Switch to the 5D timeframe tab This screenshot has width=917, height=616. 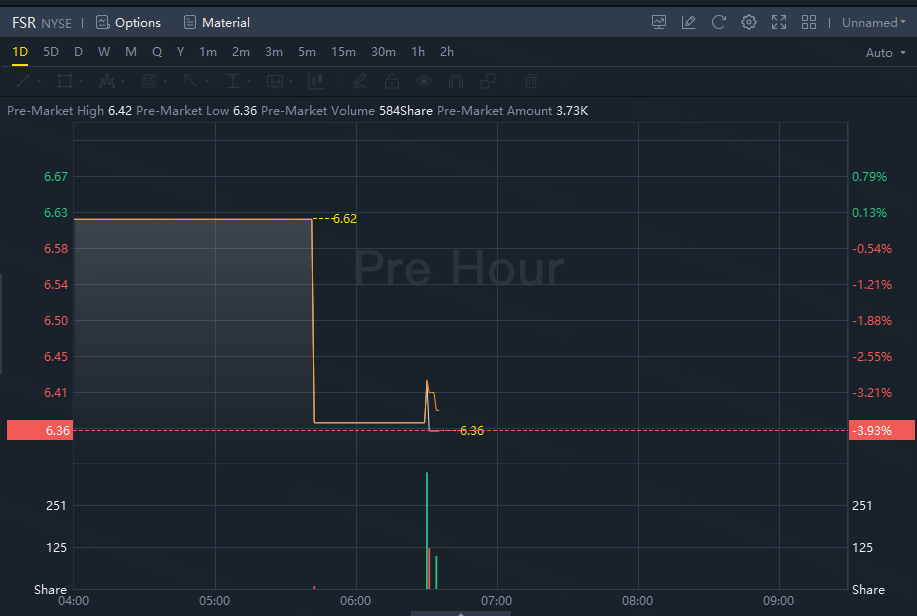pos(51,51)
